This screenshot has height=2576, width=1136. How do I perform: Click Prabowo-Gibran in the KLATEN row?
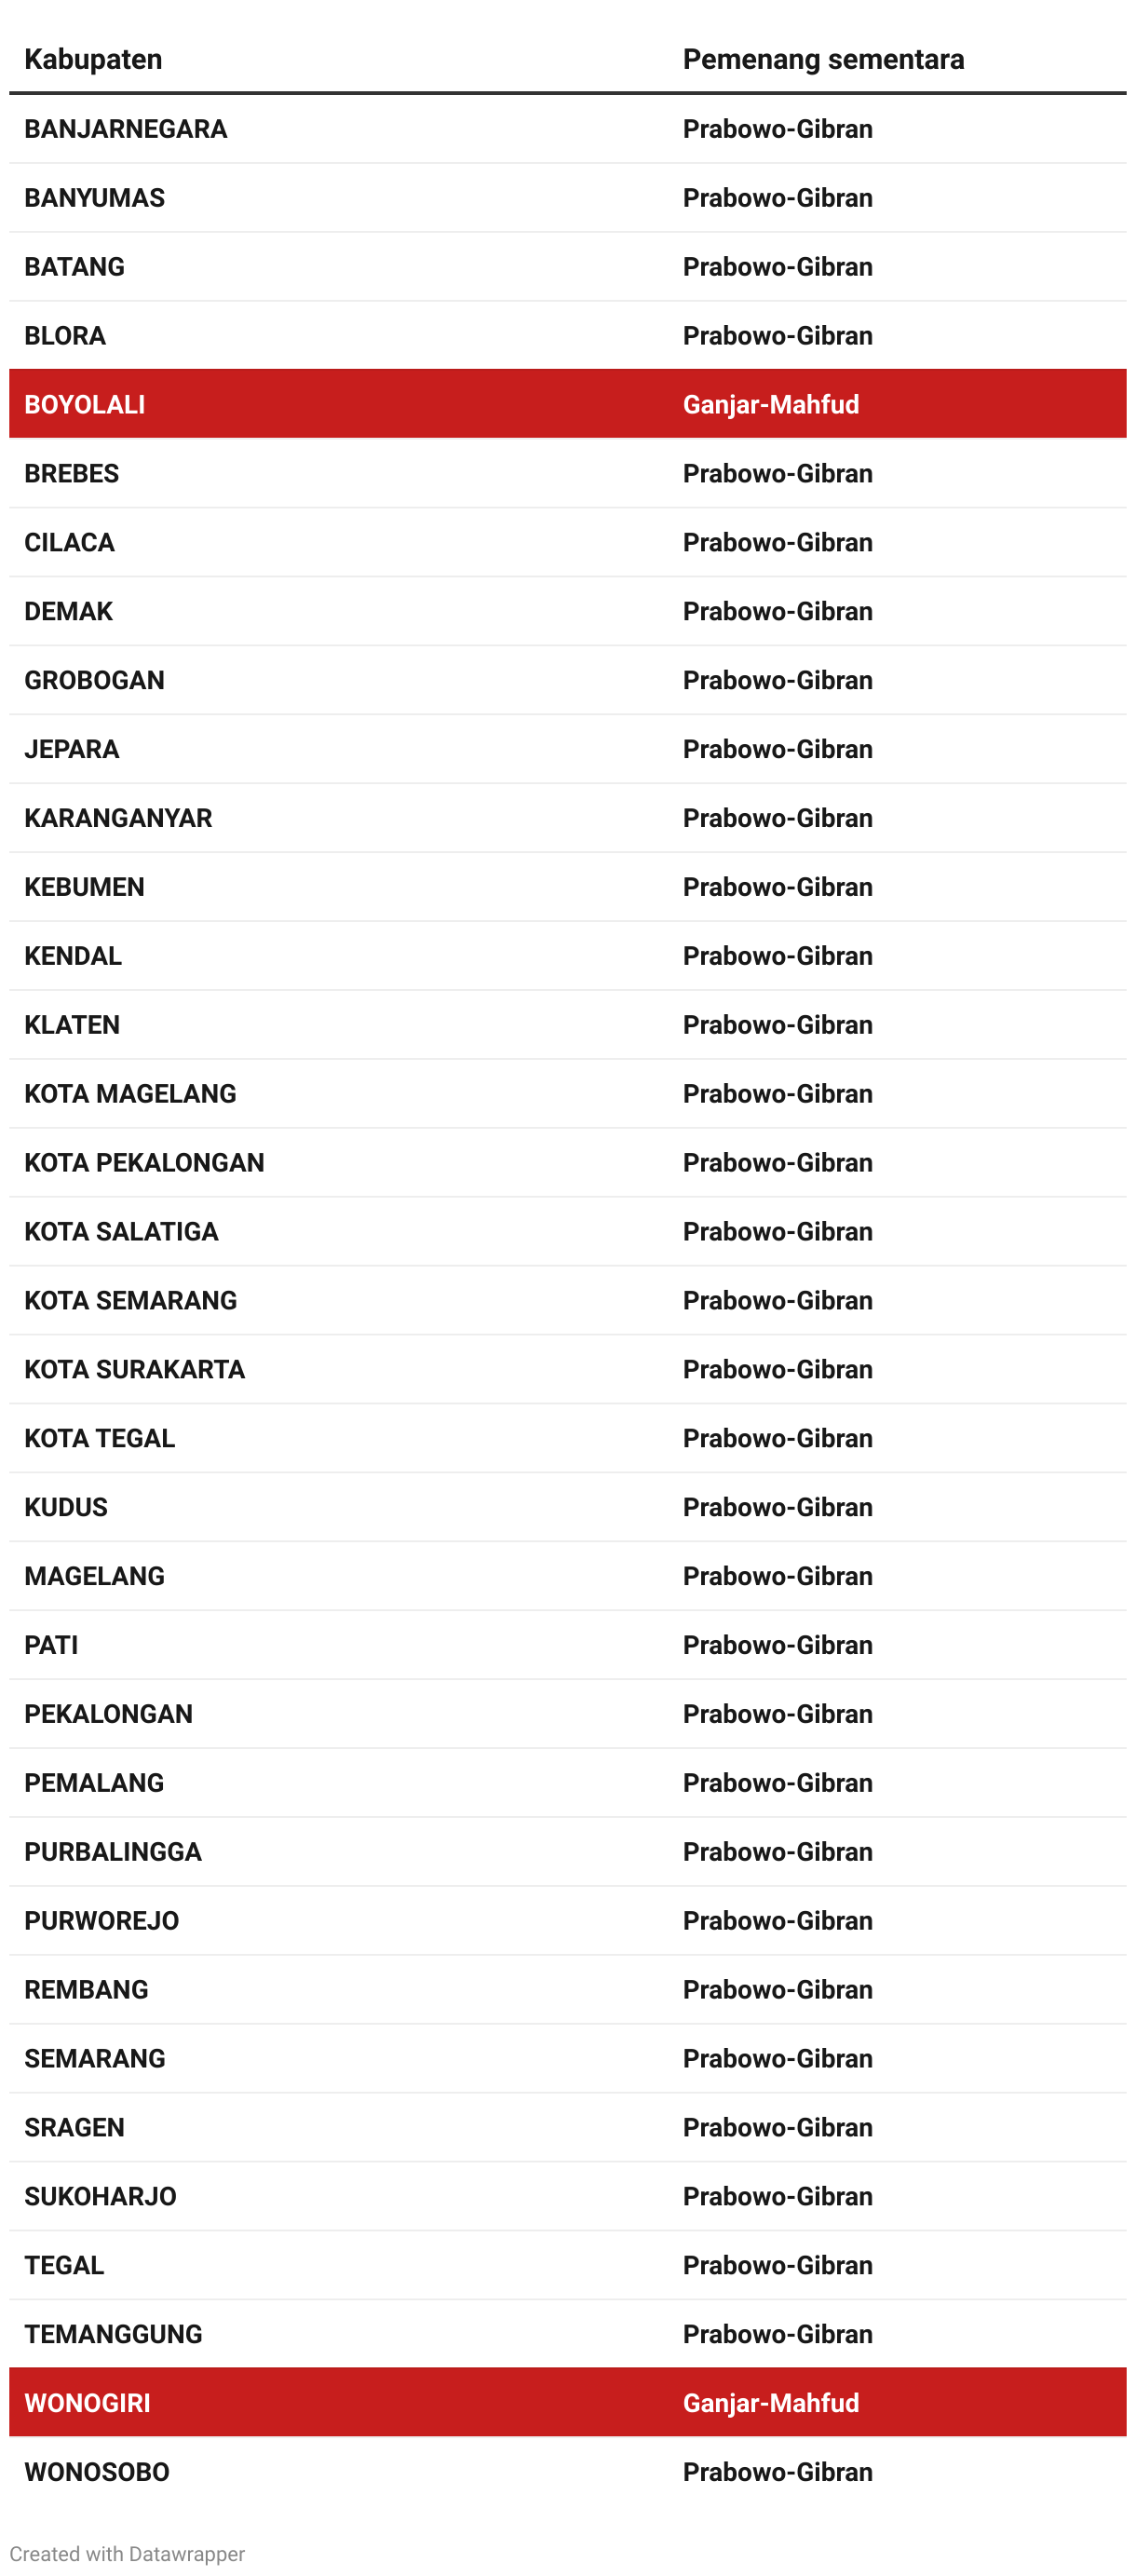(777, 1025)
